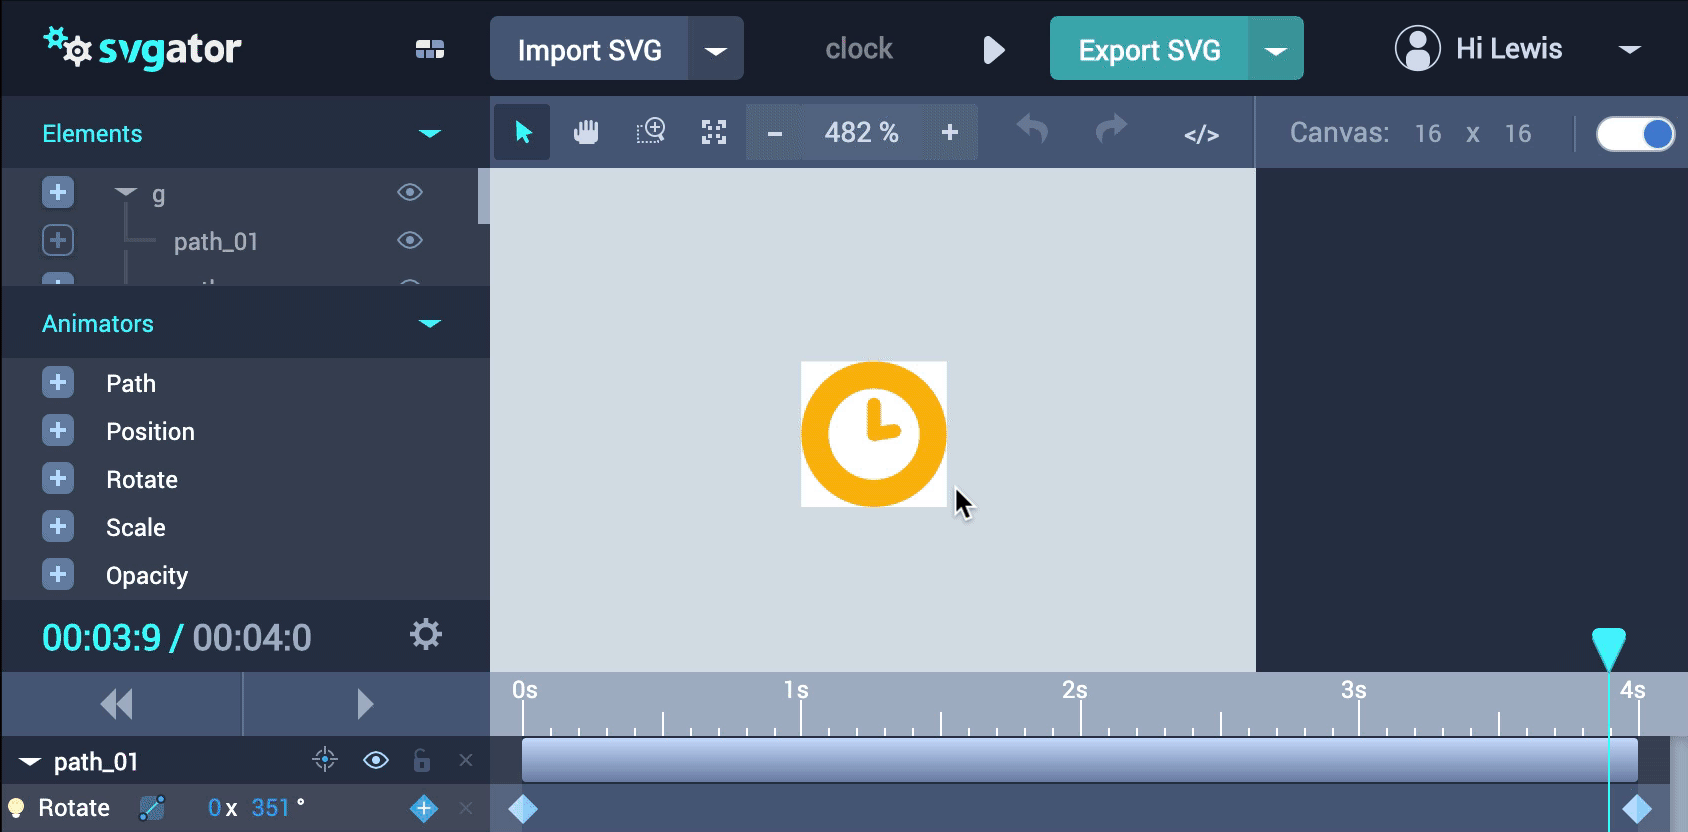Select path_01 in the Elements tree
This screenshot has width=1688, height=832.
tap(216, 241)
